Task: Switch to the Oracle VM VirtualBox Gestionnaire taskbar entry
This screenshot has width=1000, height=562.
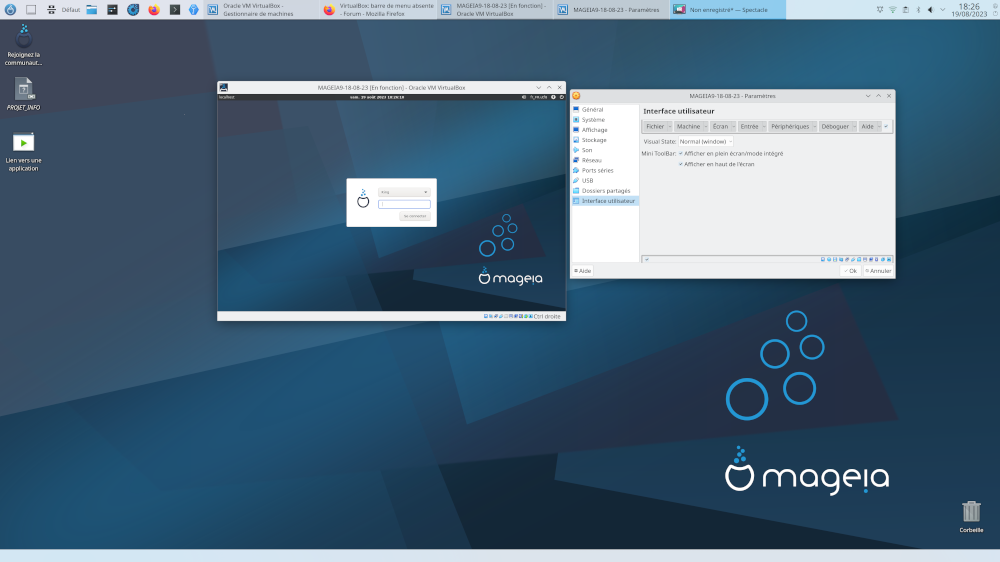Action: pyautogui.click(x=262, y=10)
